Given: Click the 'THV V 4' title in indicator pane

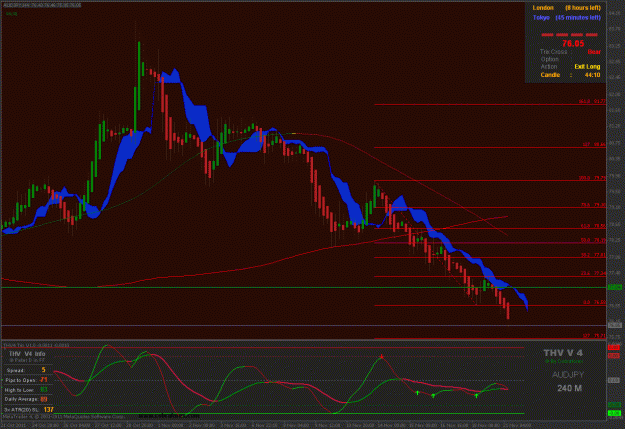Looking at the screenshot, I should (x=563, y=353).
